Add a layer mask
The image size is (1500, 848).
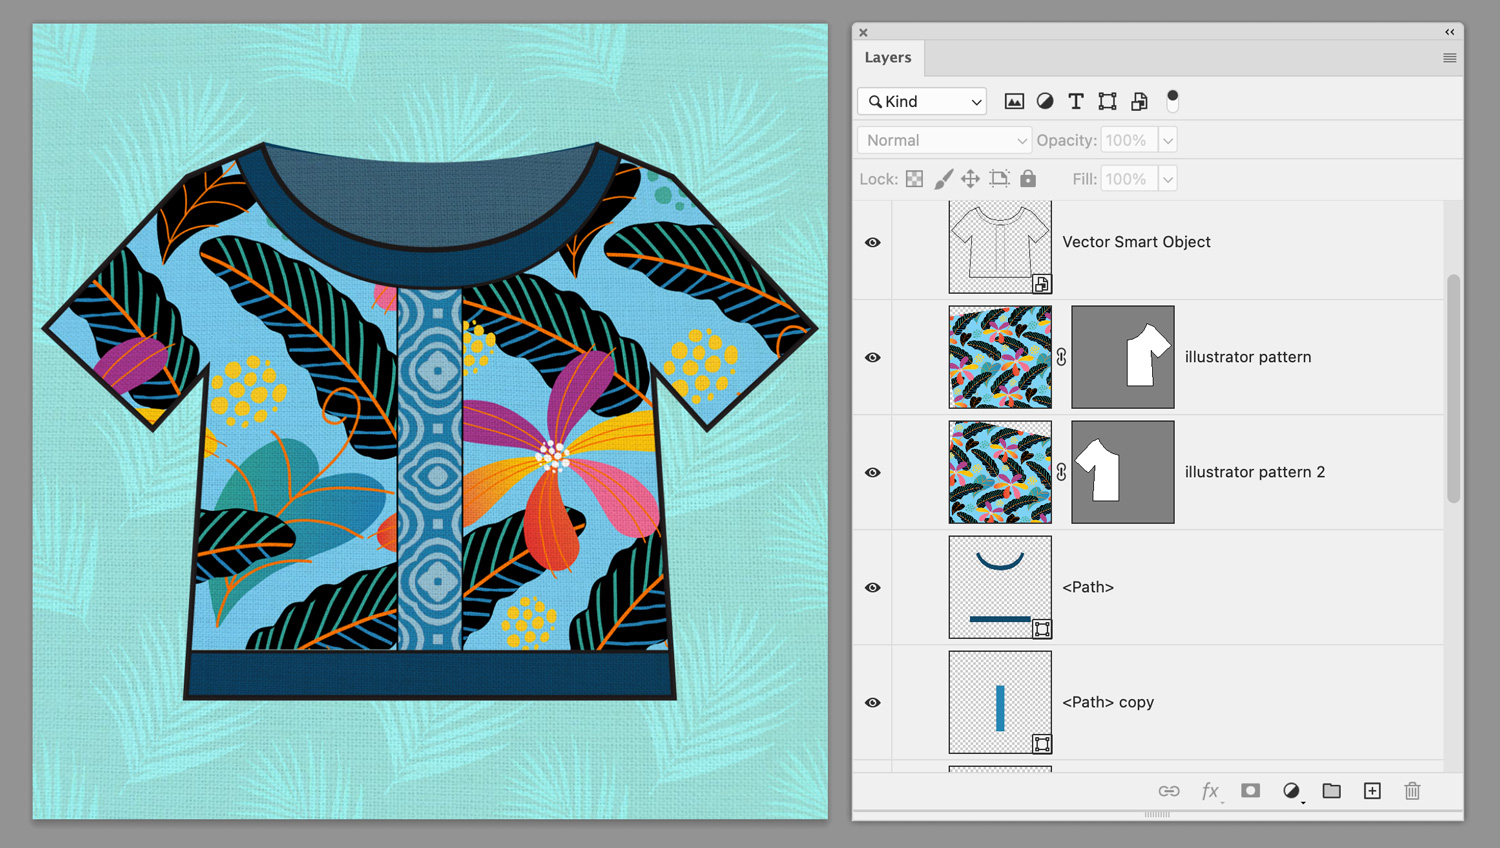click(x=1250, y=791)
